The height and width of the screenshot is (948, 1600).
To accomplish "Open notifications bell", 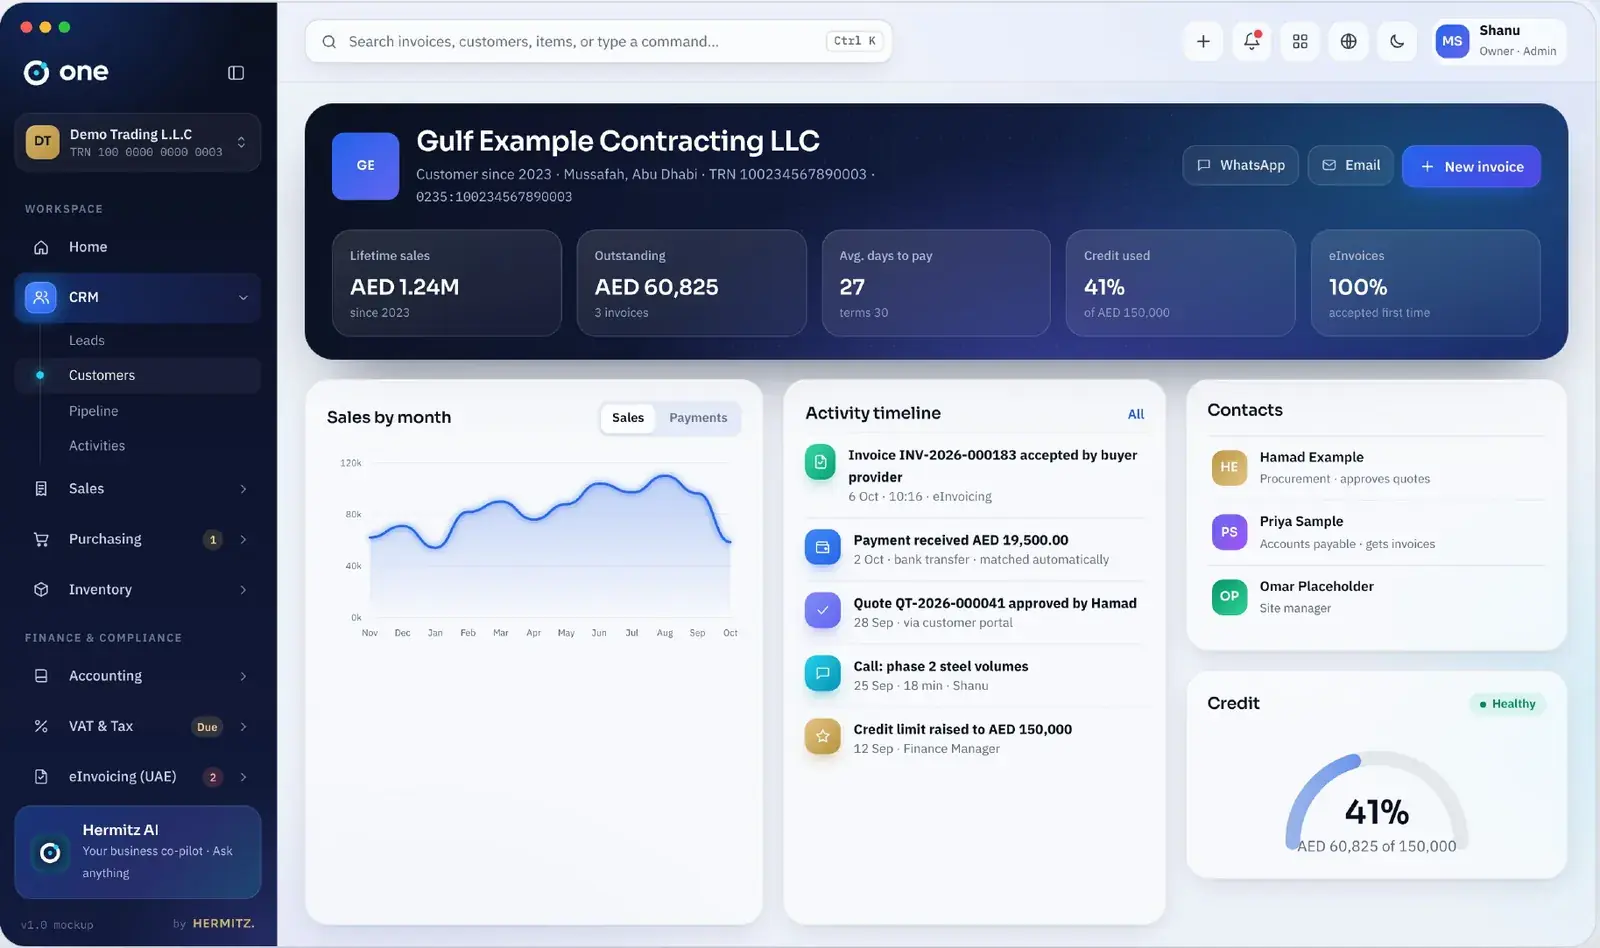I will (x=1252, y=41).
